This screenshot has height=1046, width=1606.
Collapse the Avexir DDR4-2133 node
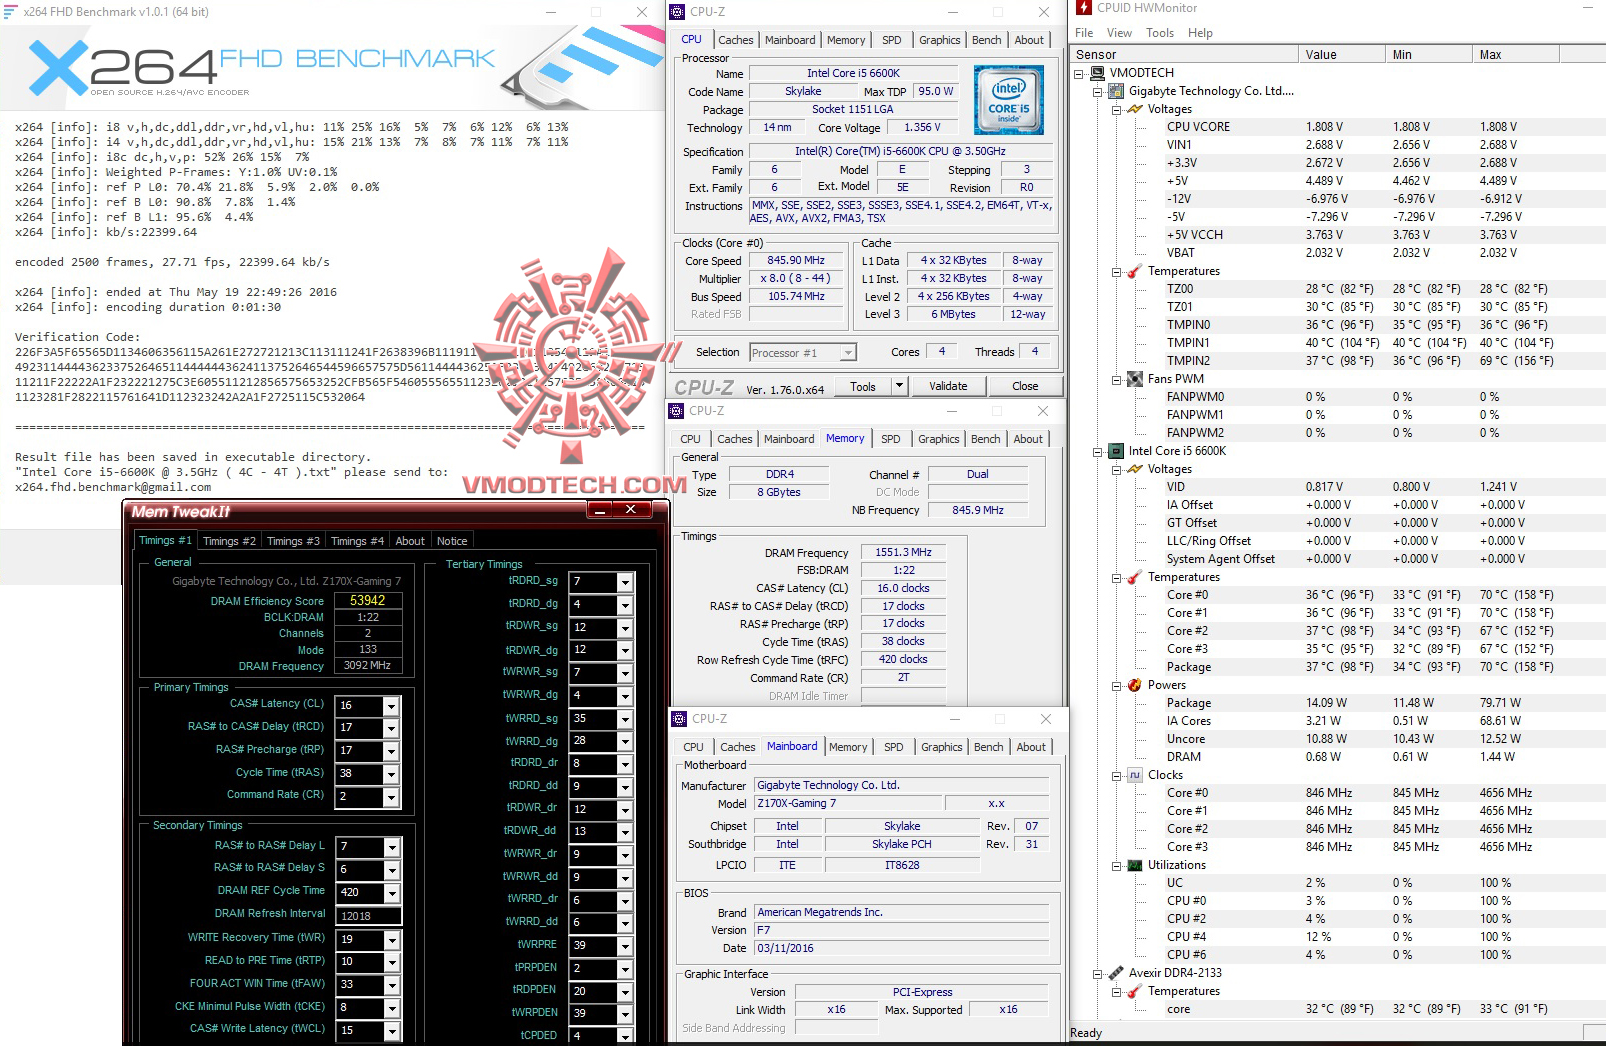[x=1098, y=973]
